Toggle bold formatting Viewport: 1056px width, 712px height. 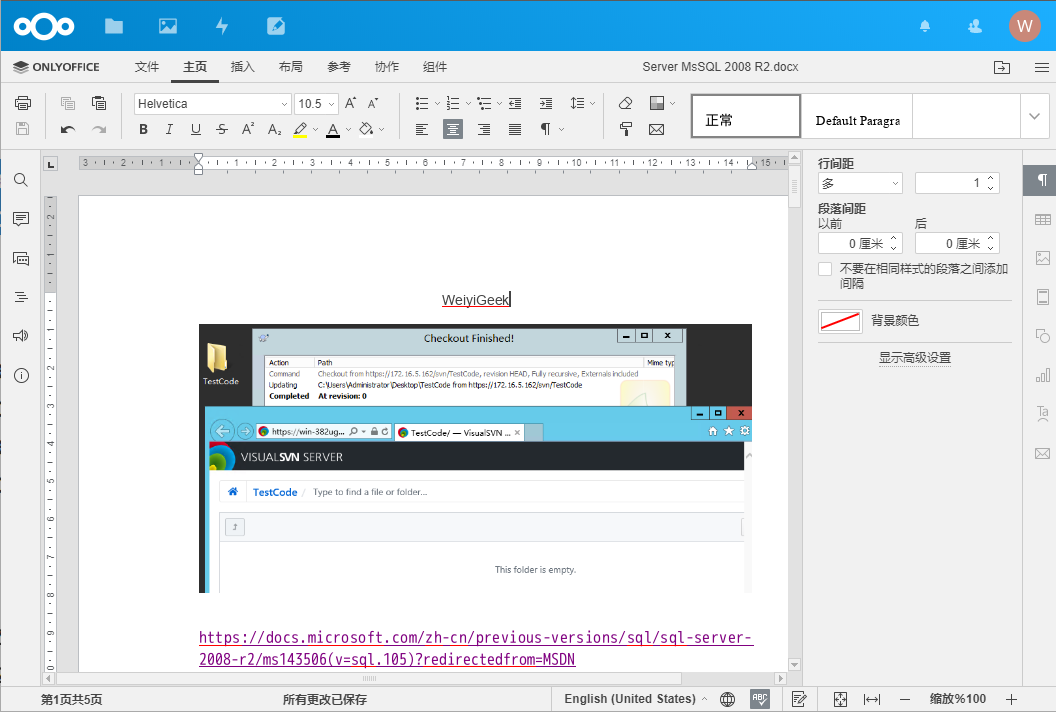tap(143, 129)
